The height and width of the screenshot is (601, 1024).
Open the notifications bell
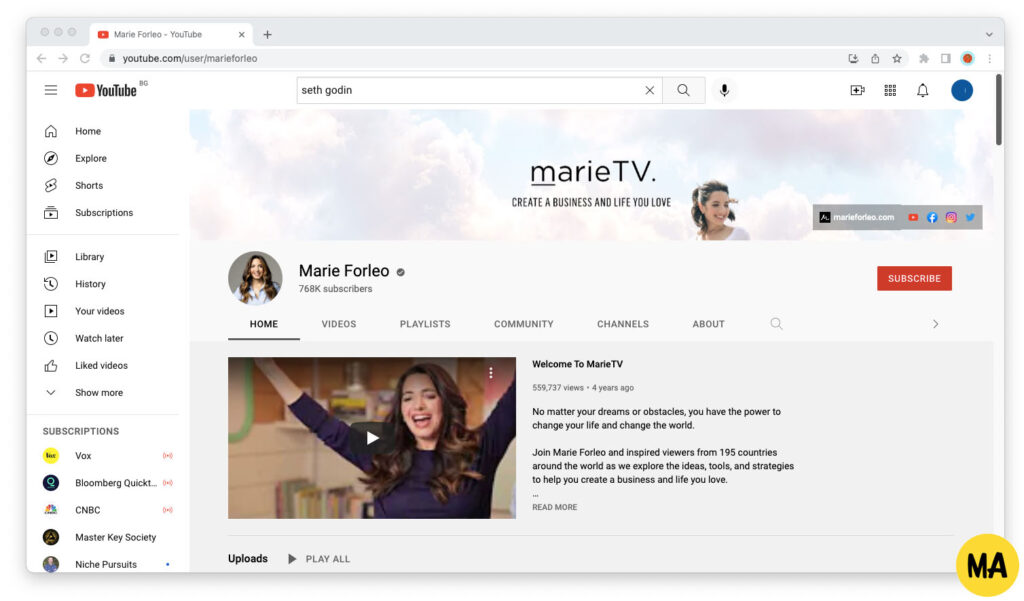click(x=922, y=90)
